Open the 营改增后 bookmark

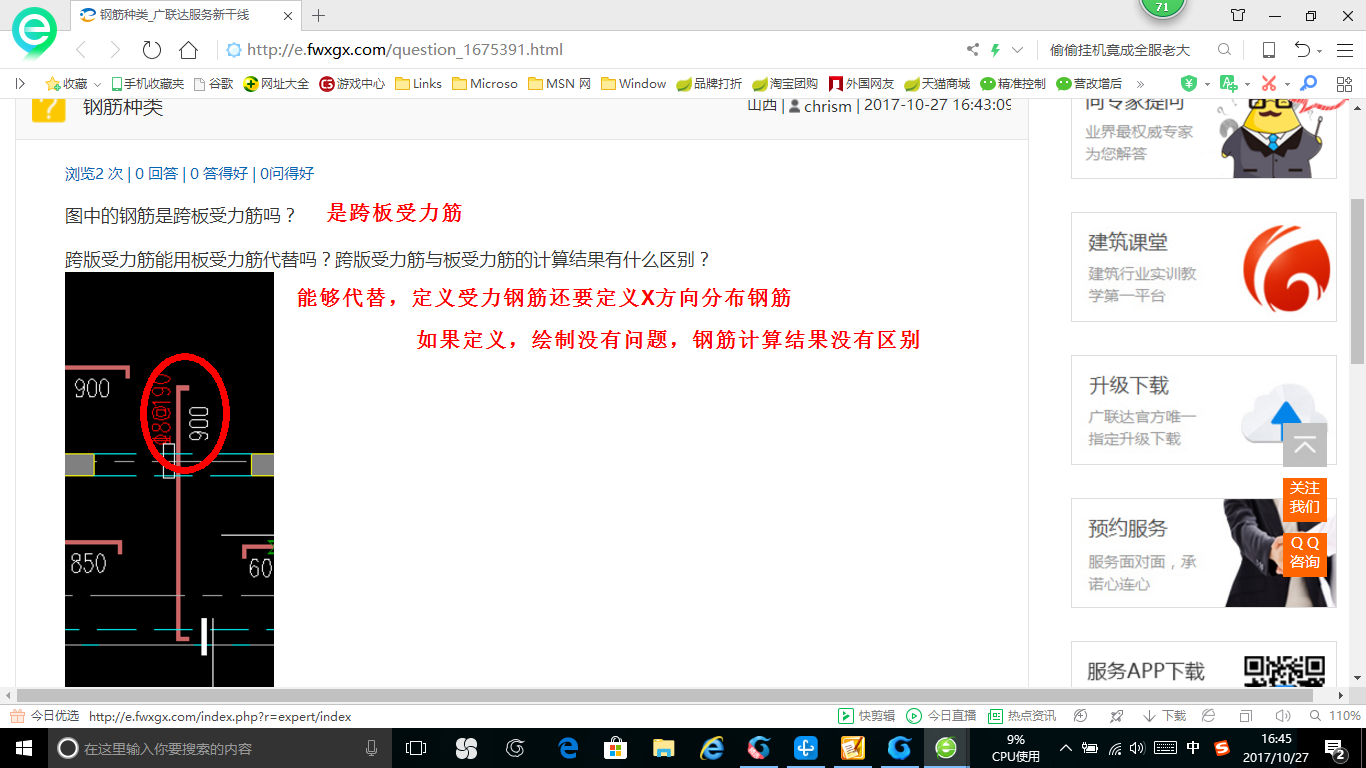click(1089, 84)
